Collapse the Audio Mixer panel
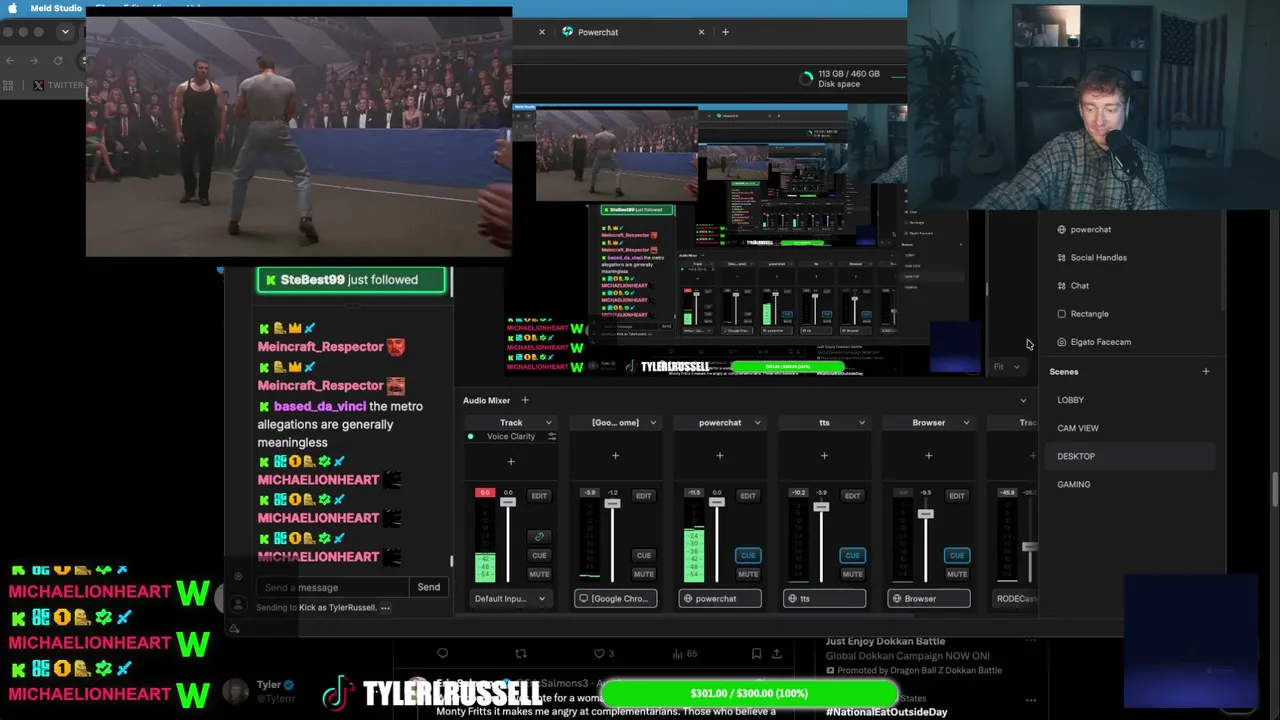1280x720 pixels. (1022, 400)
